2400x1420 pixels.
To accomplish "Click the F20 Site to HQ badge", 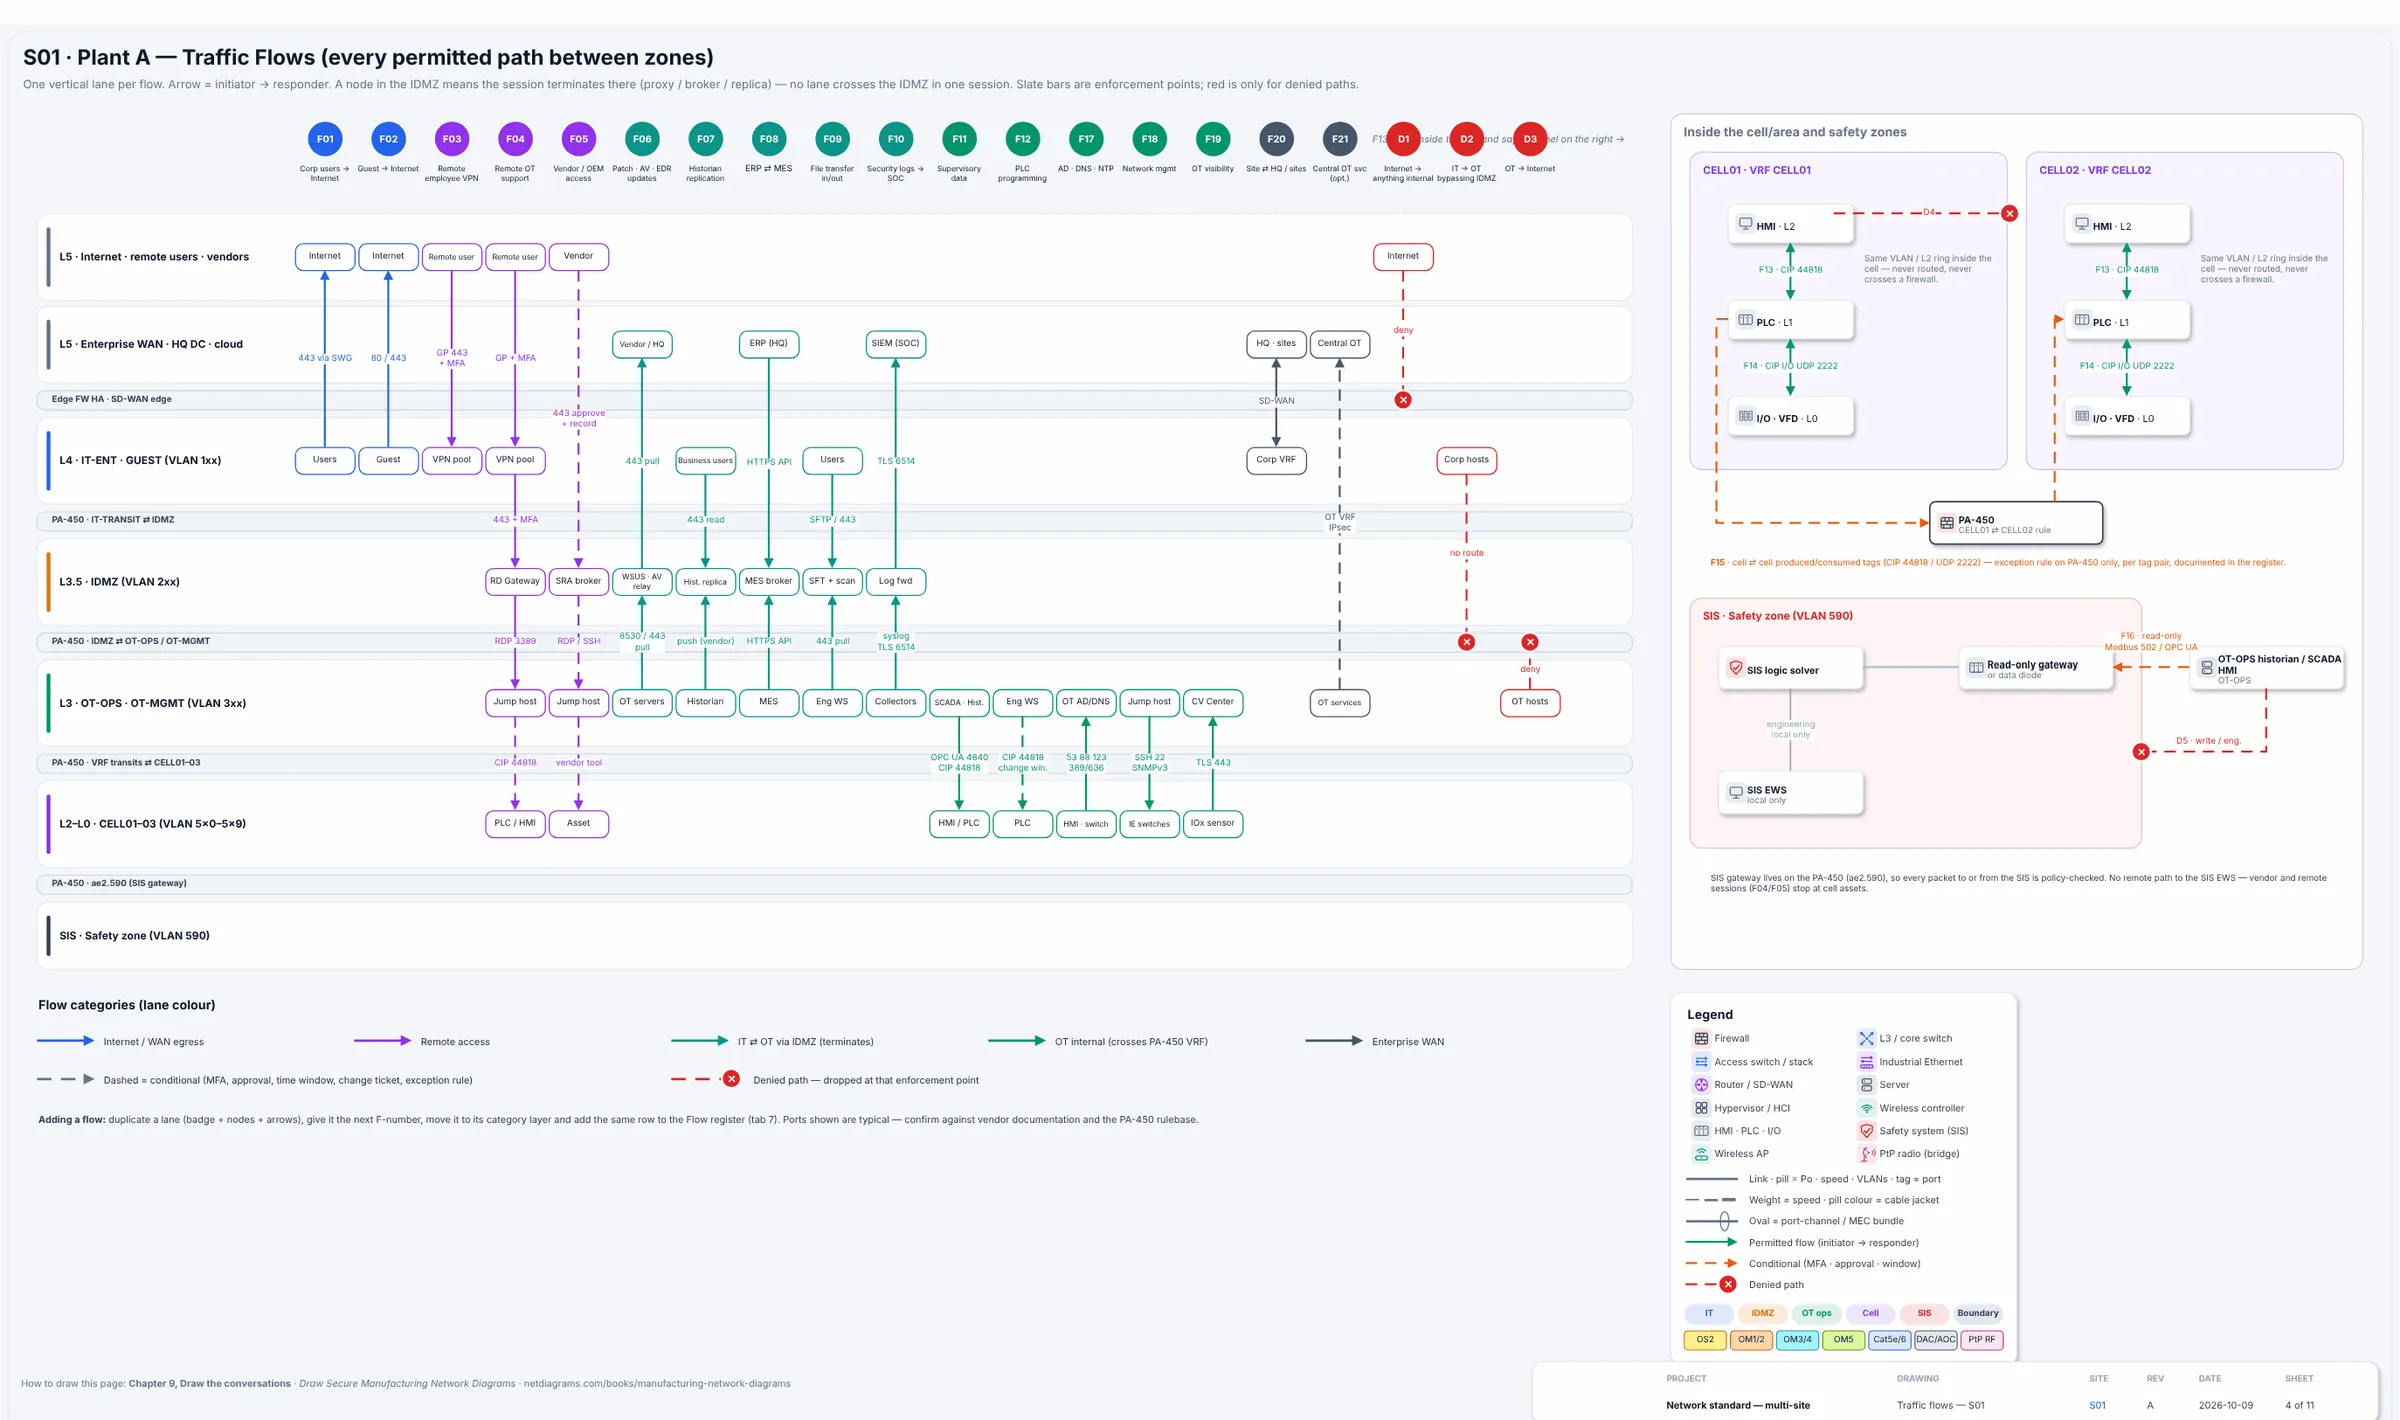I will tap(1276, 139).
